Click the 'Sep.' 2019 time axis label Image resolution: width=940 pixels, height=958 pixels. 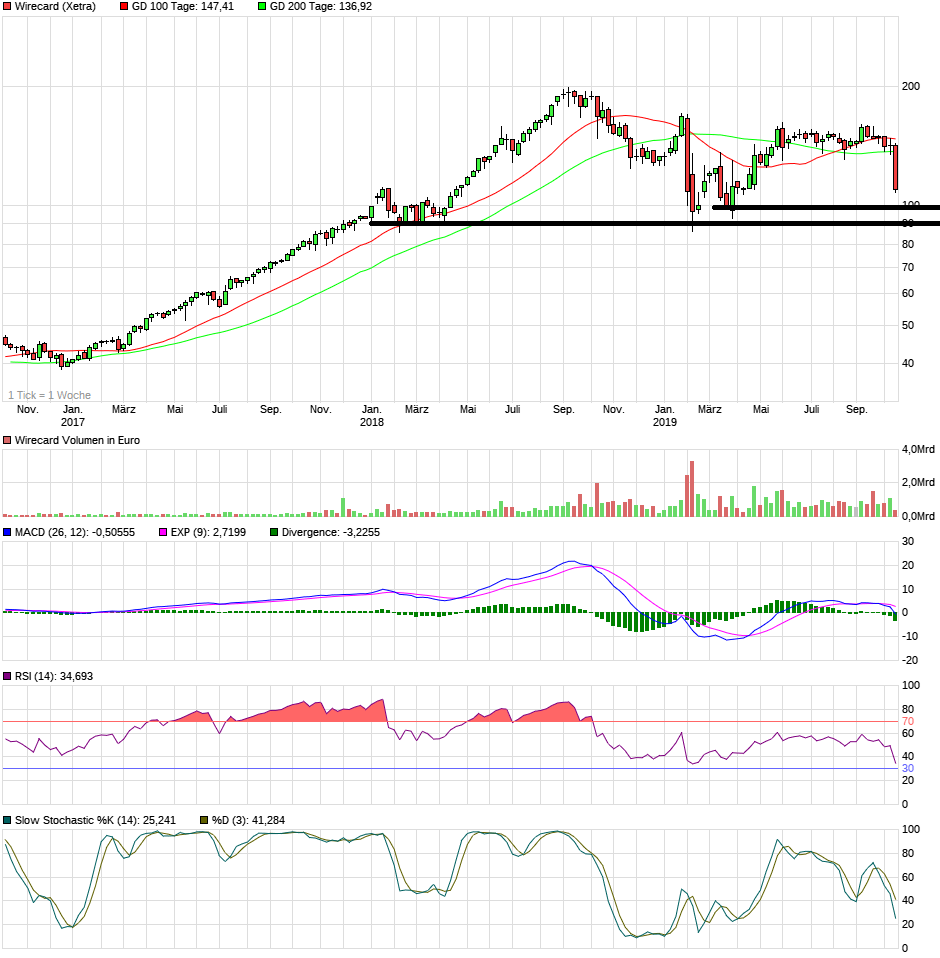856,409
